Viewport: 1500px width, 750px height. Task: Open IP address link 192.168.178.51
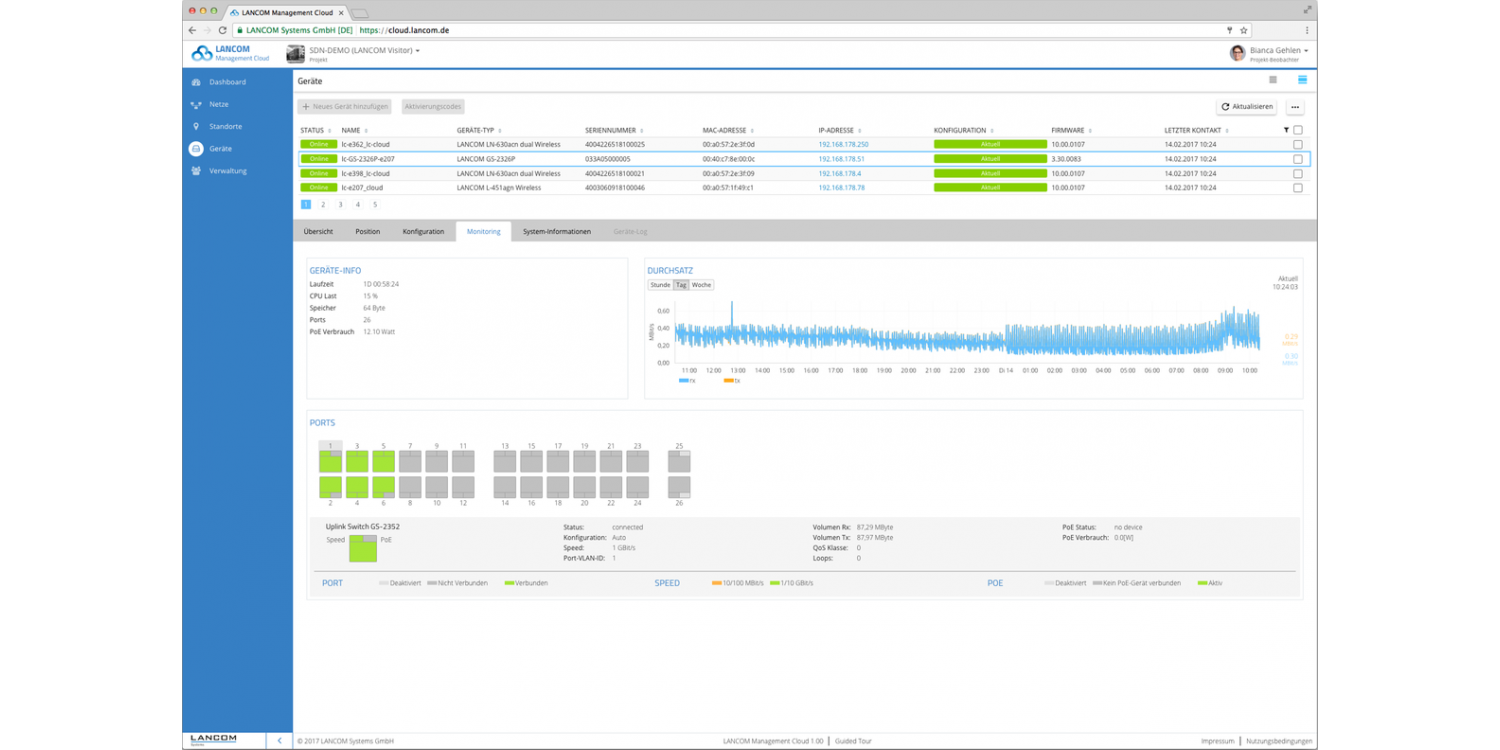point(841,159)
